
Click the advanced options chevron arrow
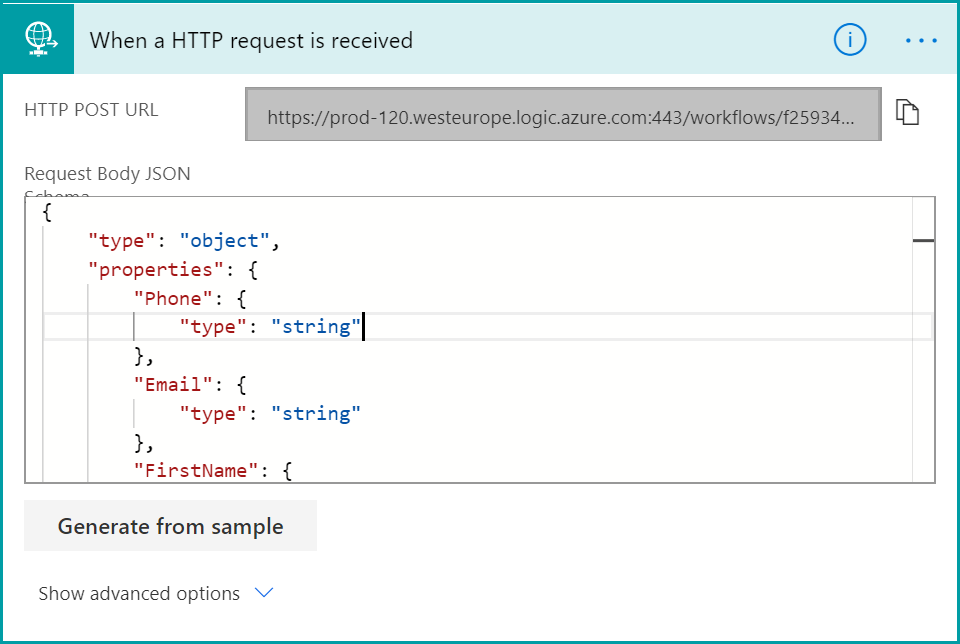264,593
